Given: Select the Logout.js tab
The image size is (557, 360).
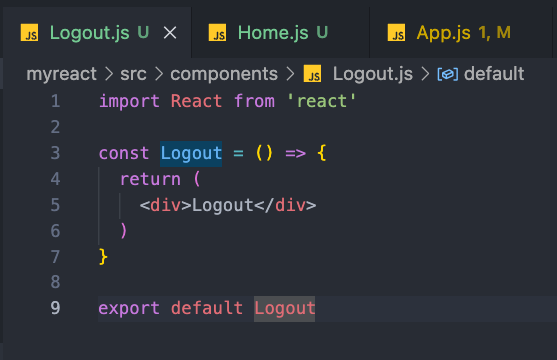Looking at the screenshot, I should (x=97, y=33).
